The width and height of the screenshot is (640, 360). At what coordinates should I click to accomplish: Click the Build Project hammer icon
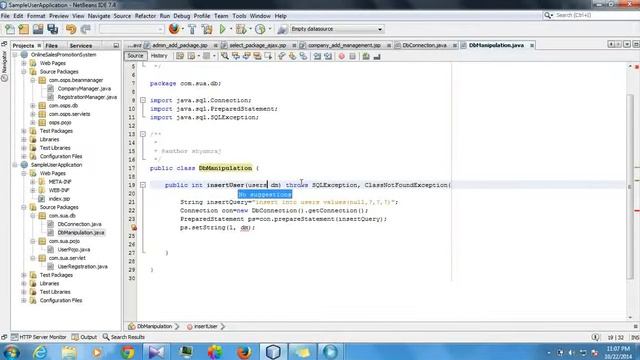point(192,29)
